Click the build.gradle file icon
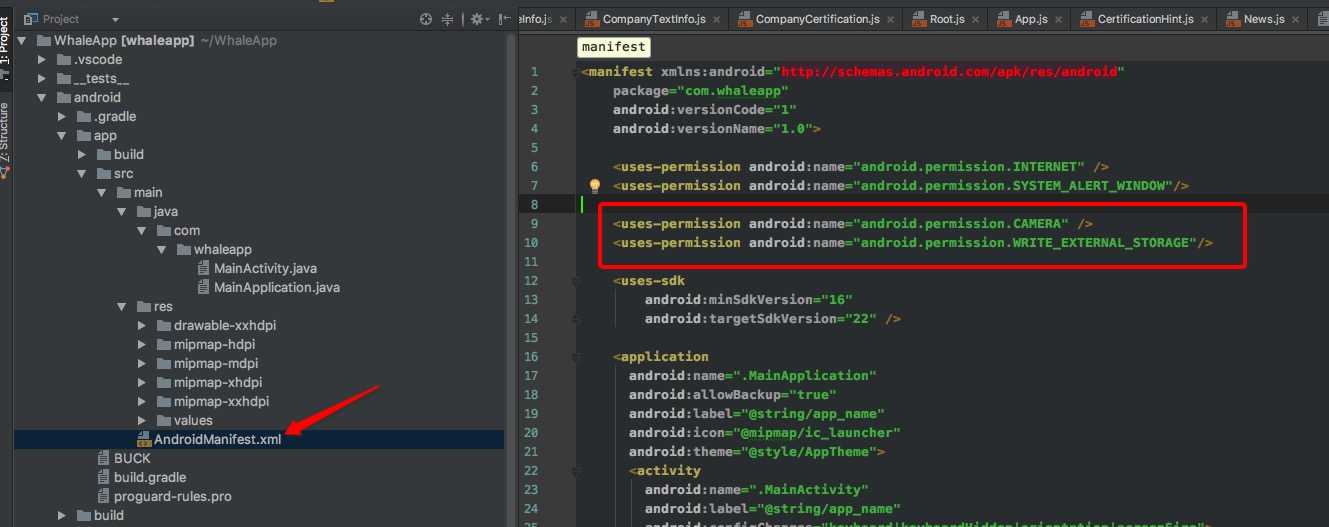Image resolution: width=1329 pixels, height=527 pixels. click(103, 478)
